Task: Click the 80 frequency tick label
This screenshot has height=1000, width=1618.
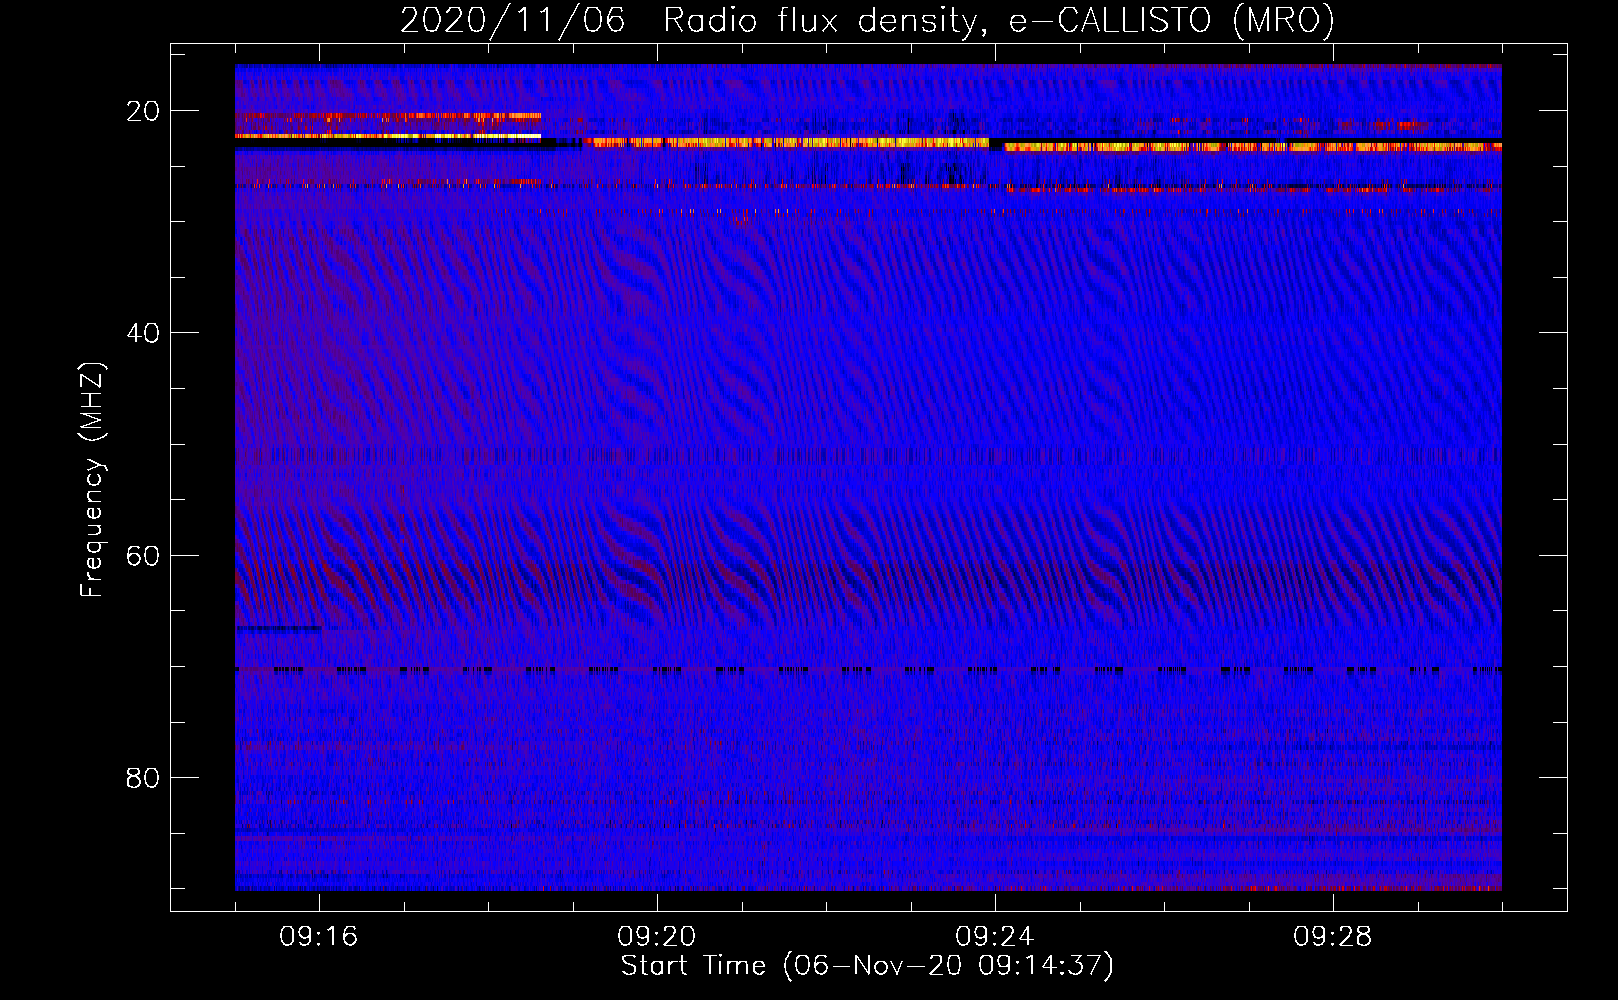Action: 143,778
